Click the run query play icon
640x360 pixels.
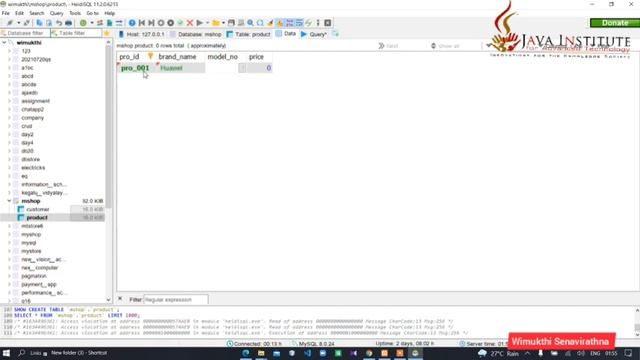200,23
